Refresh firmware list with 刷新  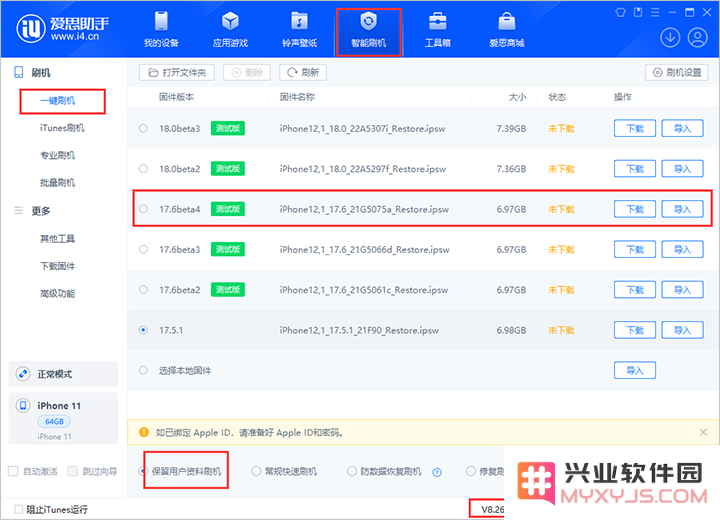pos(303,72)
